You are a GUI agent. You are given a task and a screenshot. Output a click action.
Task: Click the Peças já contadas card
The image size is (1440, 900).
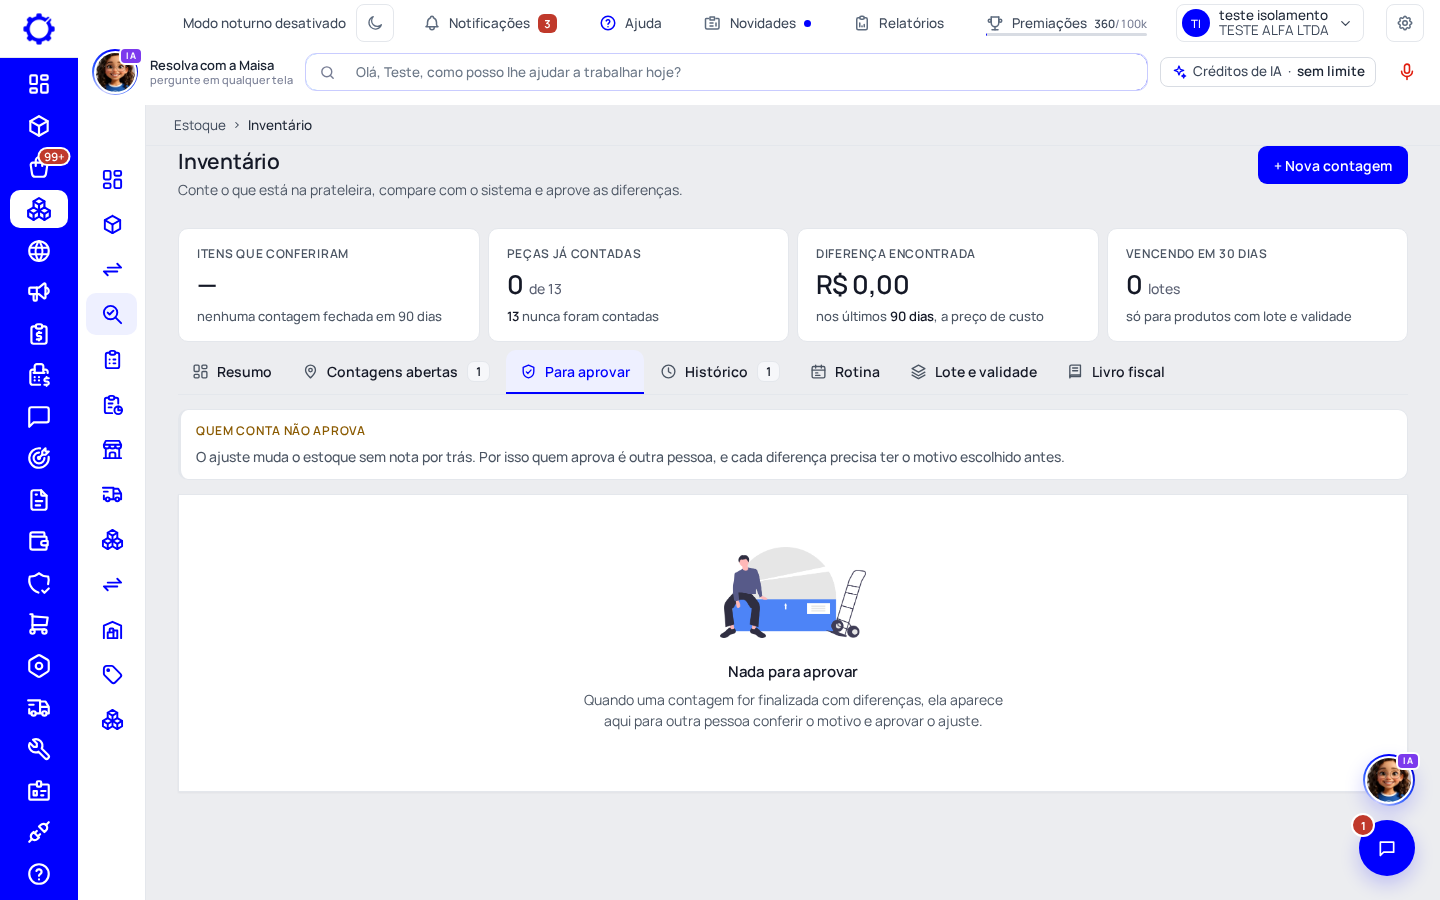tap(638, 285)
